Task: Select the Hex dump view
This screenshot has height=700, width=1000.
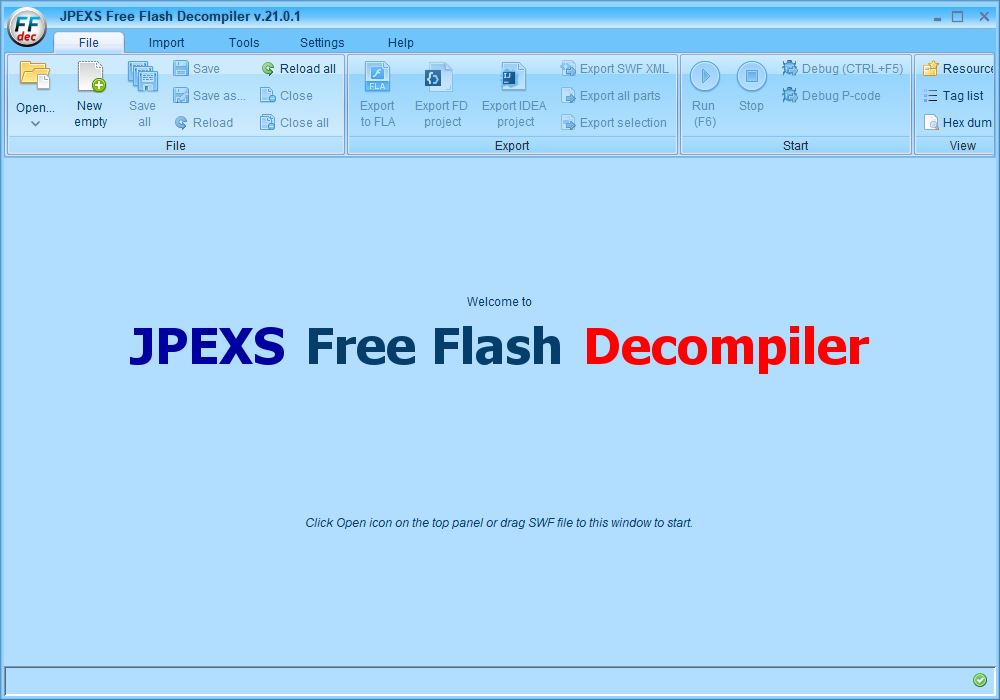Action: coord(958,122)
